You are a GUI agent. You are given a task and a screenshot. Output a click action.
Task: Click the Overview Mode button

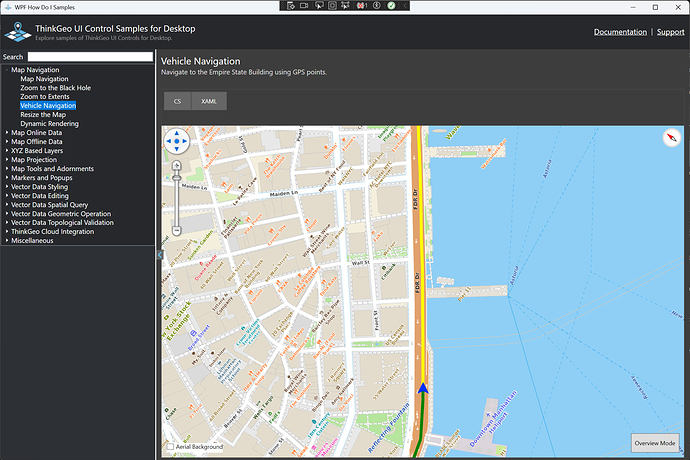655,443
